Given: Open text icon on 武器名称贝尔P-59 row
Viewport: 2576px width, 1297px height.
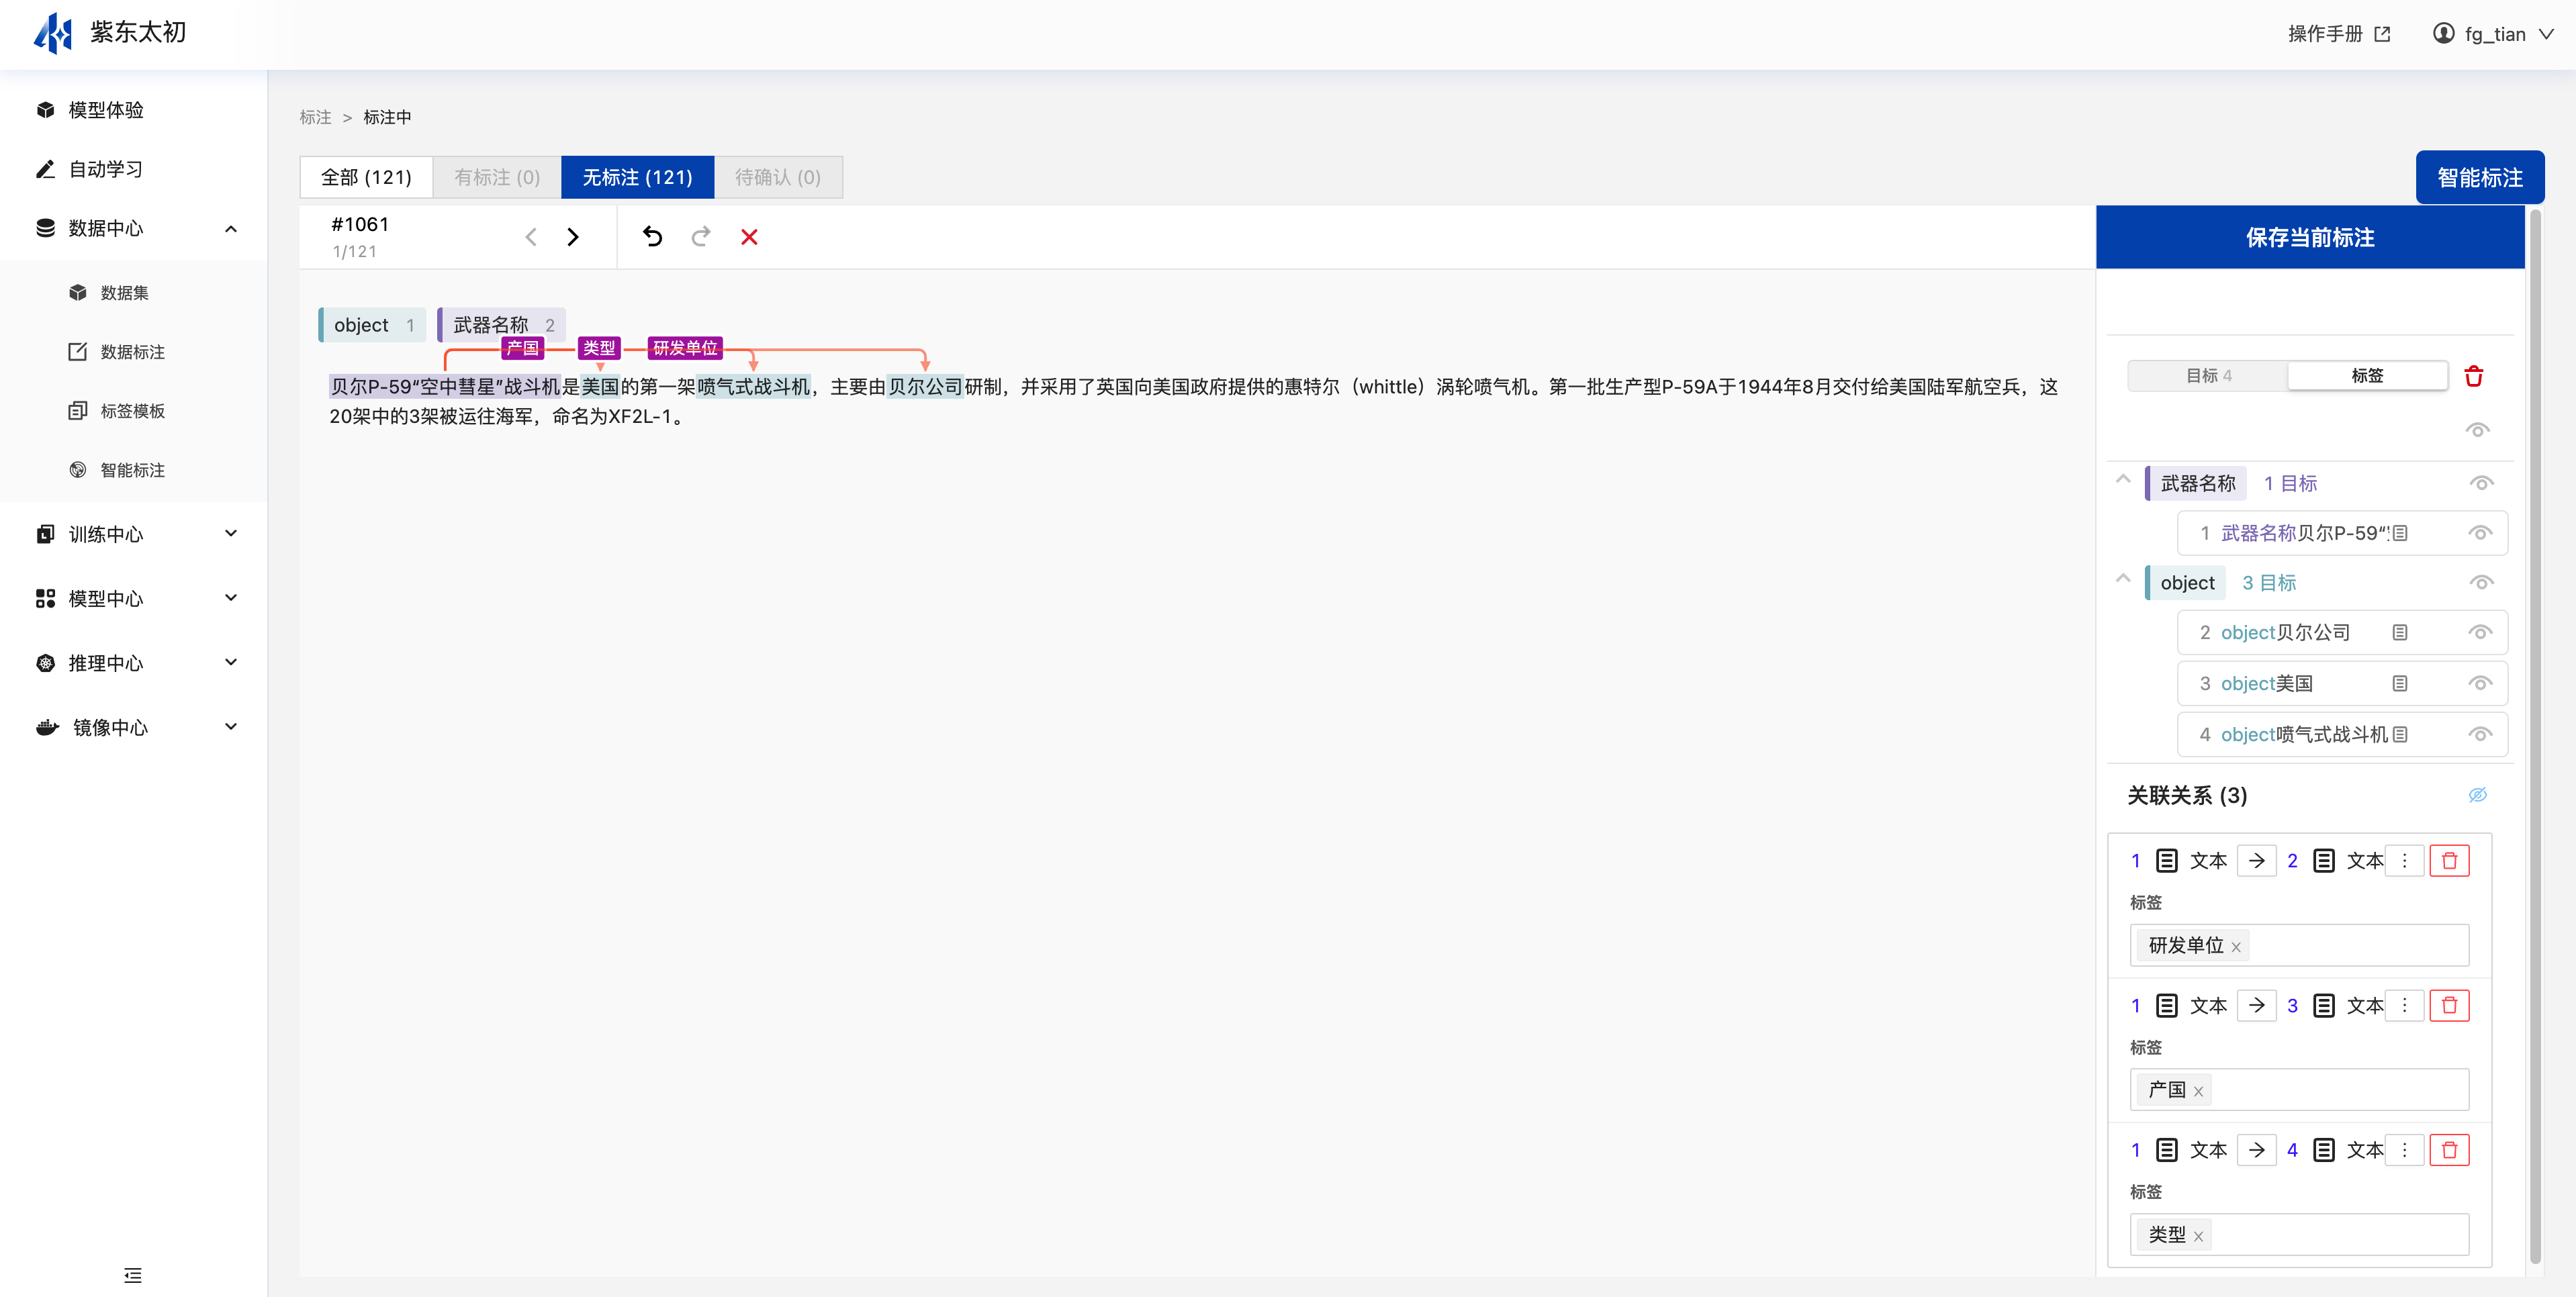Looking at the screenshot, I should 2400,533.
